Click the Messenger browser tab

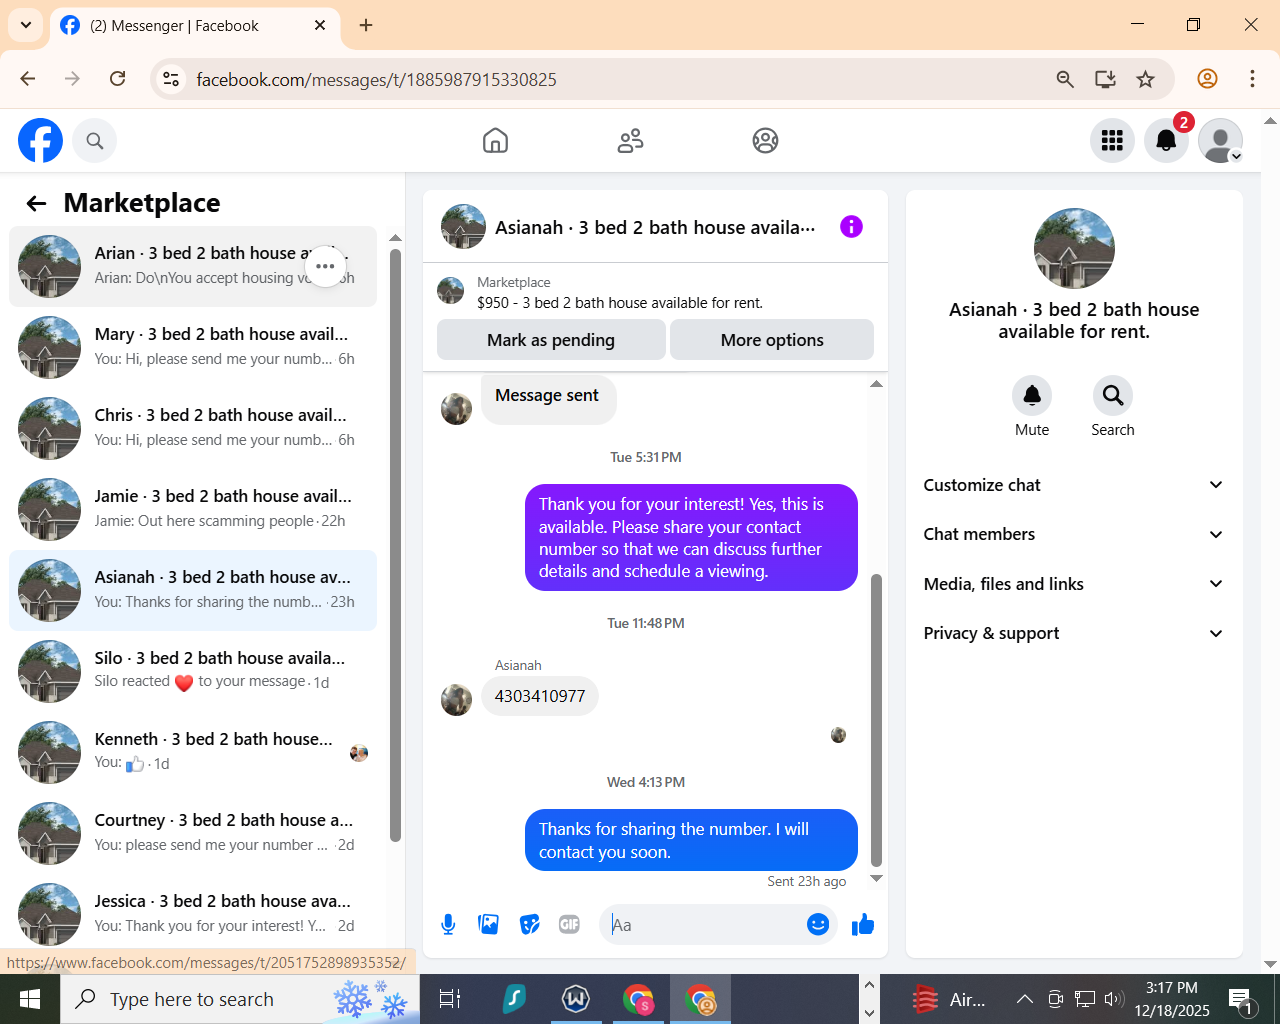193,26
